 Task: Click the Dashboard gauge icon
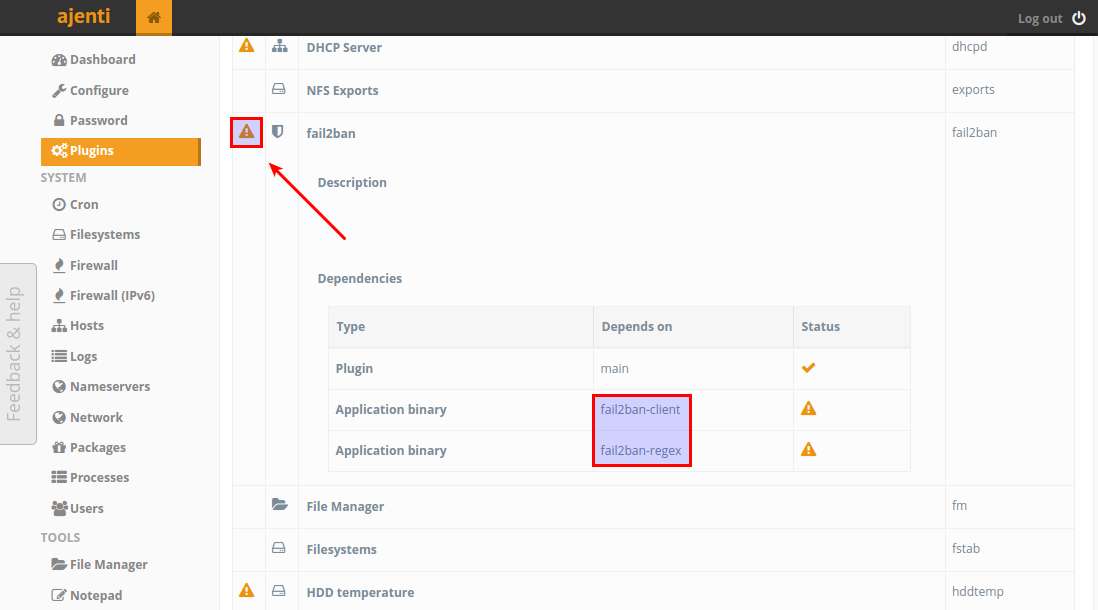59,60
